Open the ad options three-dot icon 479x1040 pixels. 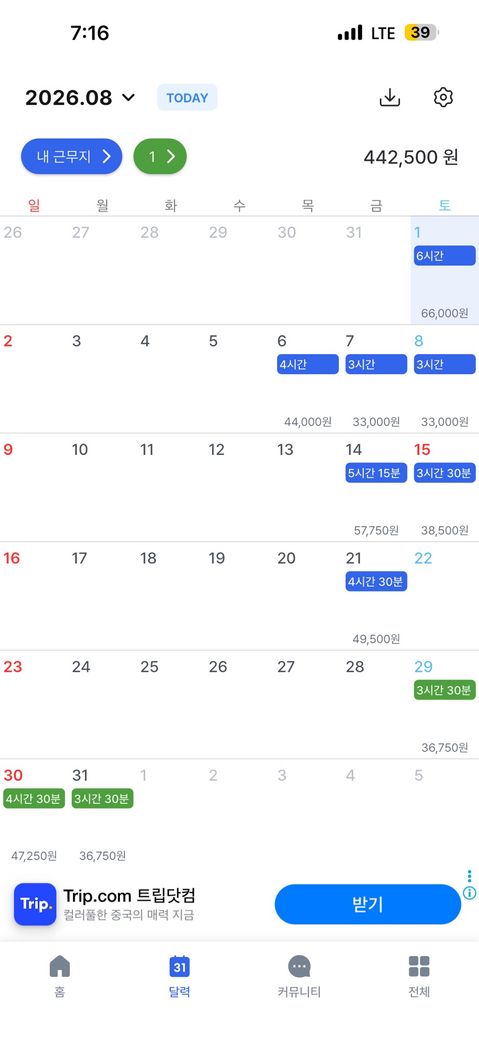click(470, 876)
